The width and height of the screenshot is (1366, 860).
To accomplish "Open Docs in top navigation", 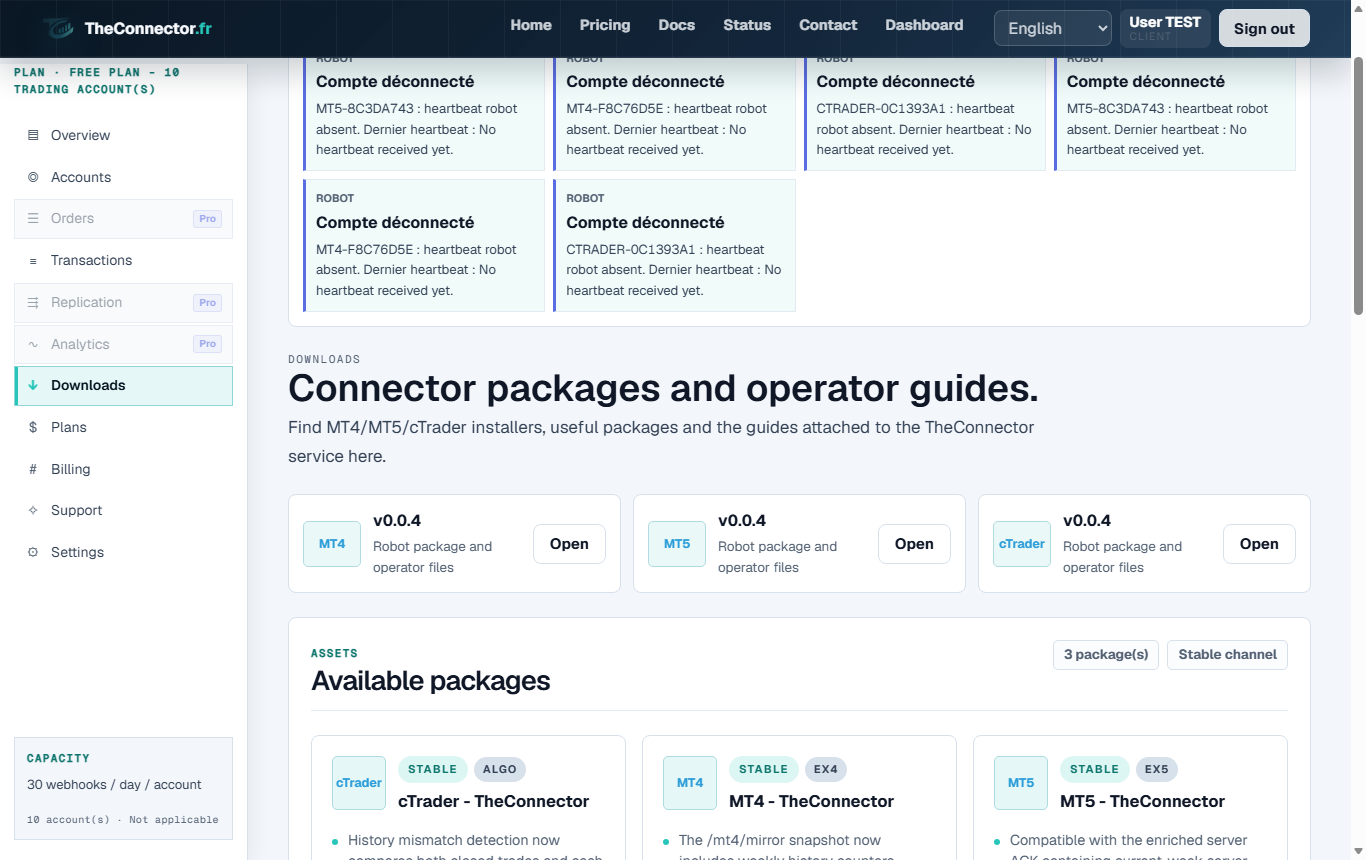I will tap(677, 25).
